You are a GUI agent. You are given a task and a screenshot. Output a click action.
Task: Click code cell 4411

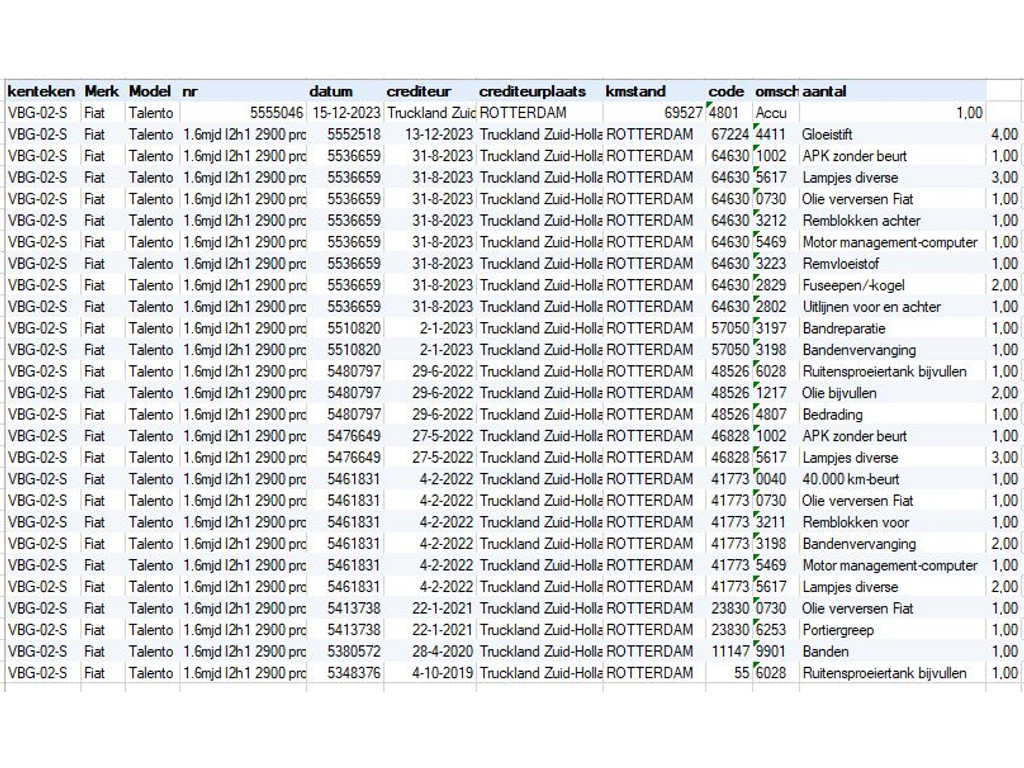776,134
